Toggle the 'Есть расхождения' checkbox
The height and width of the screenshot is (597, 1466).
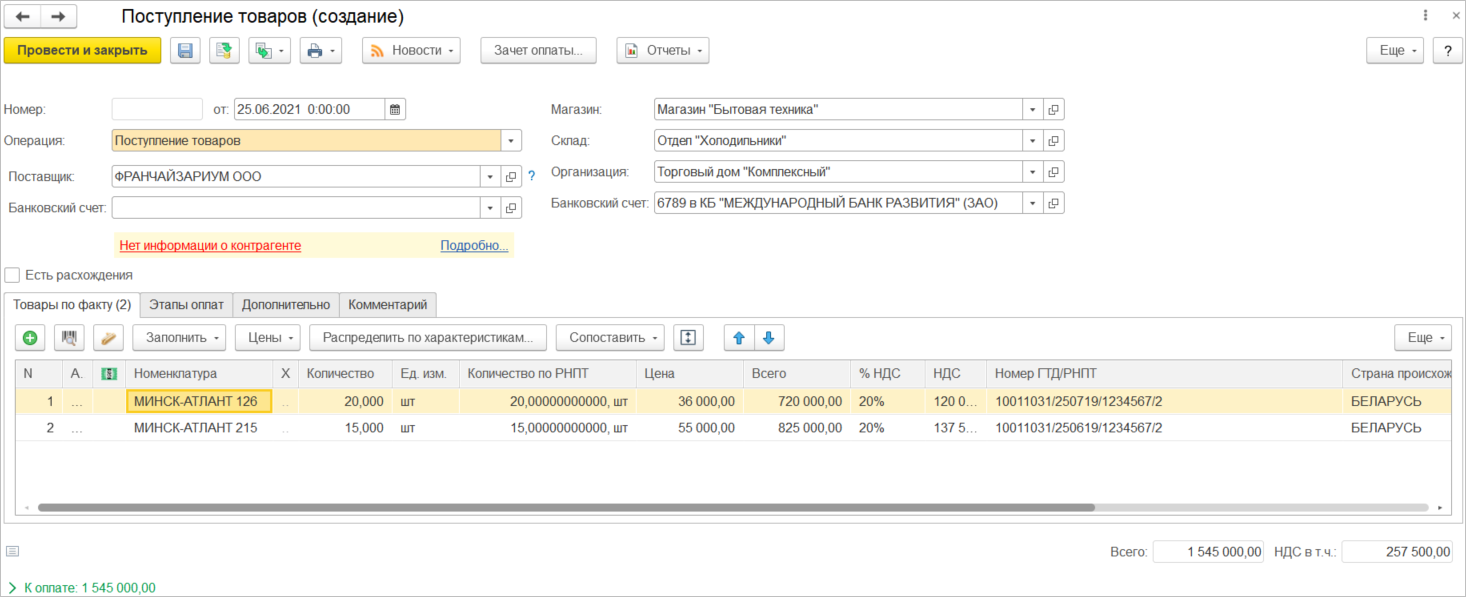tap(12, 275)
